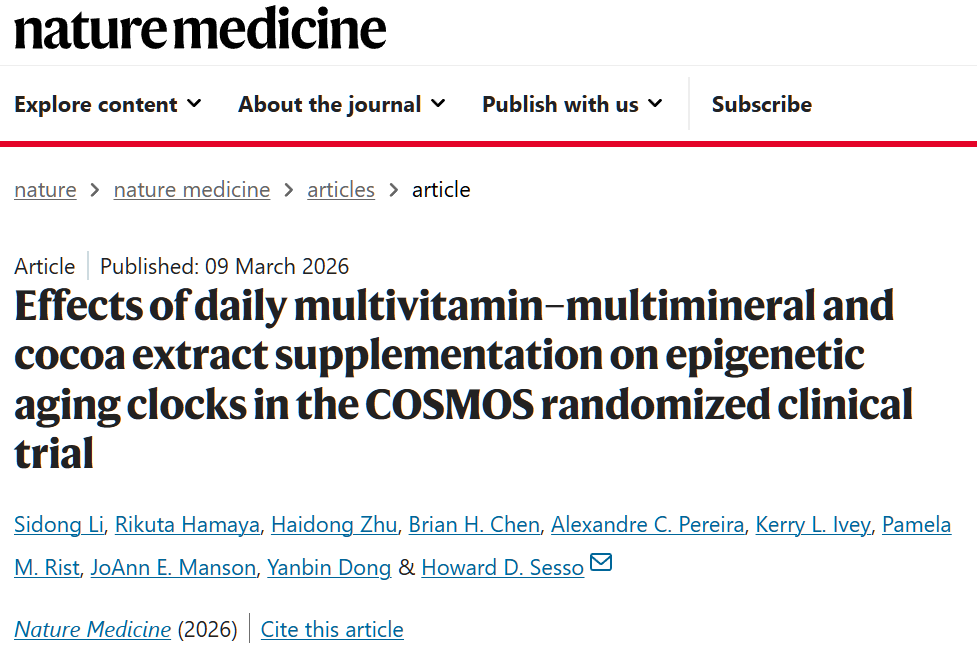Click the Subscribe link
This screenshot has width=977, height=655.
click(761, 104)
